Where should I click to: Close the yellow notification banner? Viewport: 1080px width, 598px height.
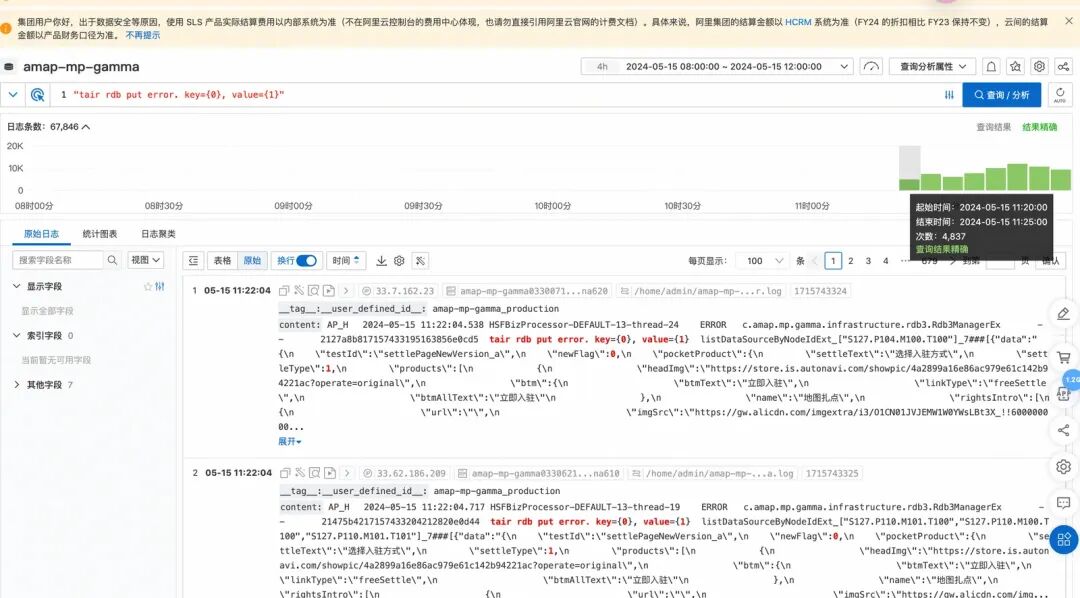click(1068, 21)
